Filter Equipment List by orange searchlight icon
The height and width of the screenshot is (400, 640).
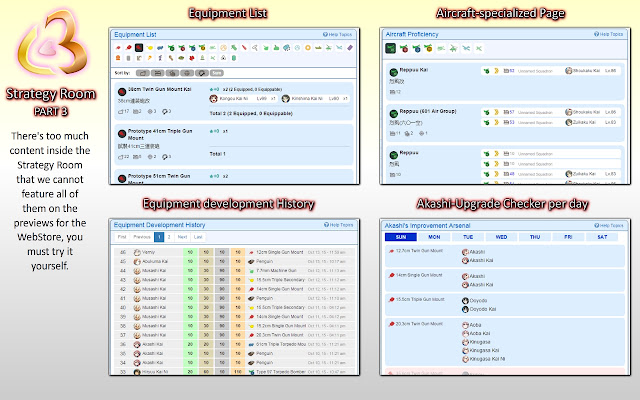(x=118, y=58)
